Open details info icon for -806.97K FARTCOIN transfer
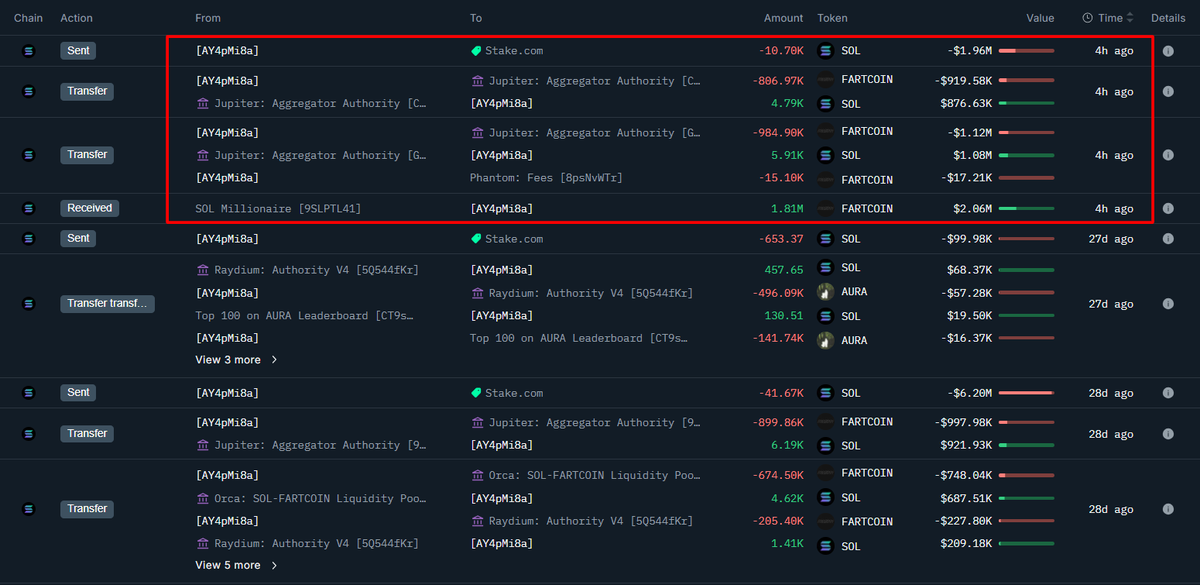Viewport: 1200px width, 585px height. (x=1168, y=91)
